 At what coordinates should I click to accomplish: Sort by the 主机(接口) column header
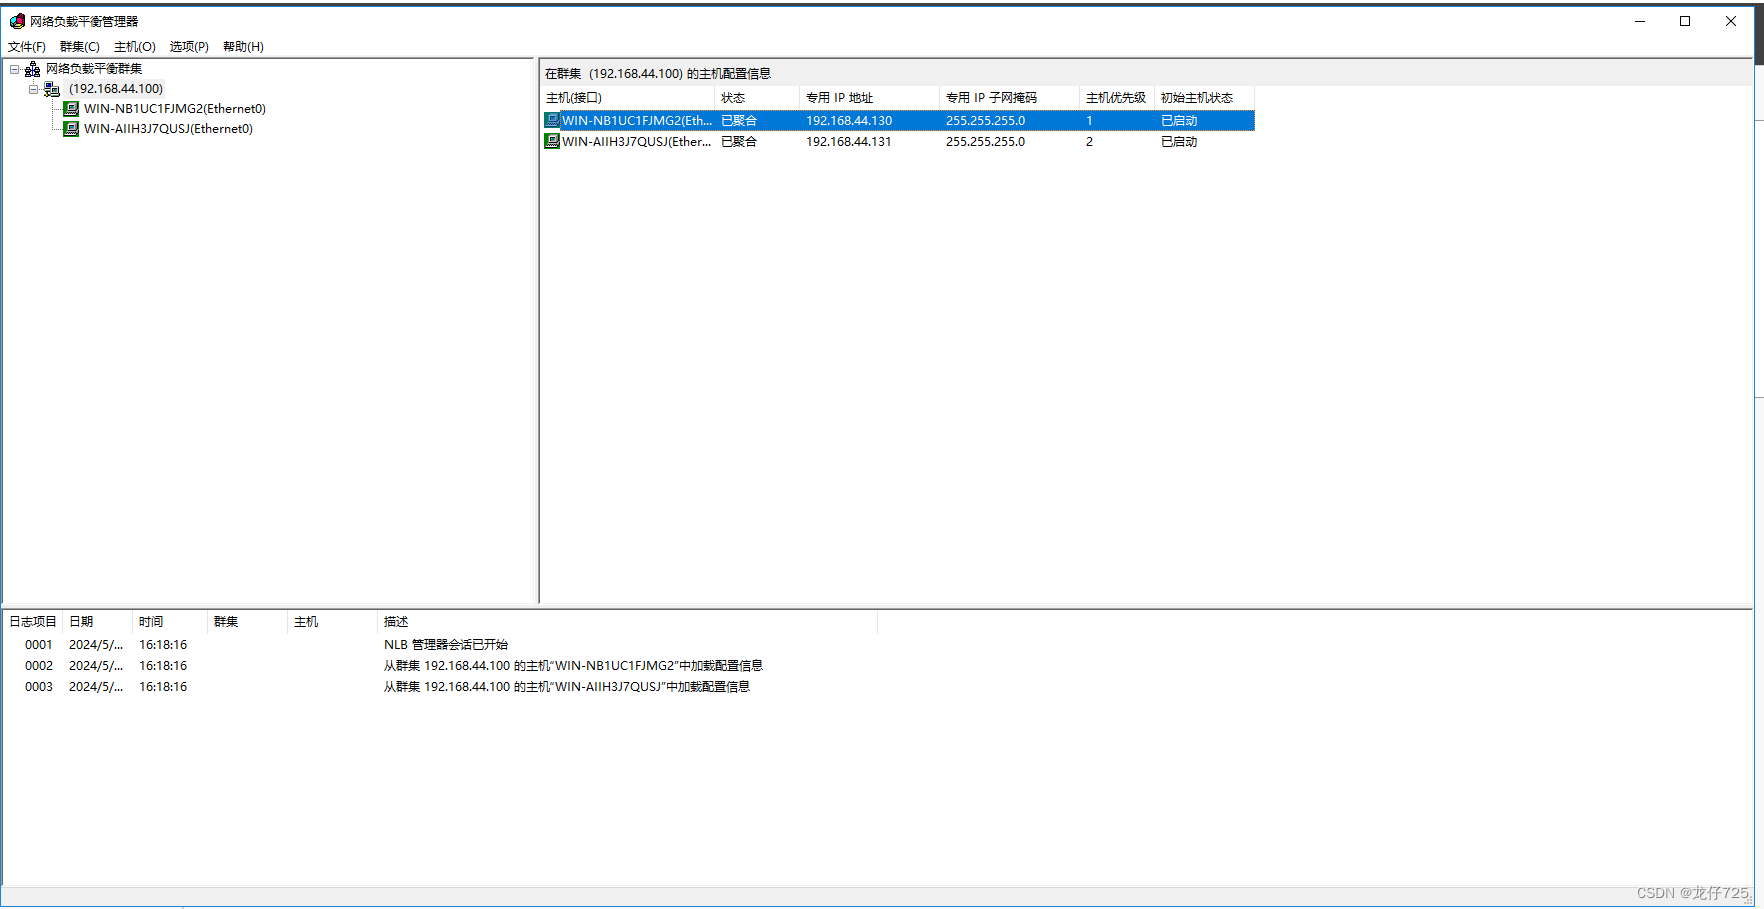[628, 98]
